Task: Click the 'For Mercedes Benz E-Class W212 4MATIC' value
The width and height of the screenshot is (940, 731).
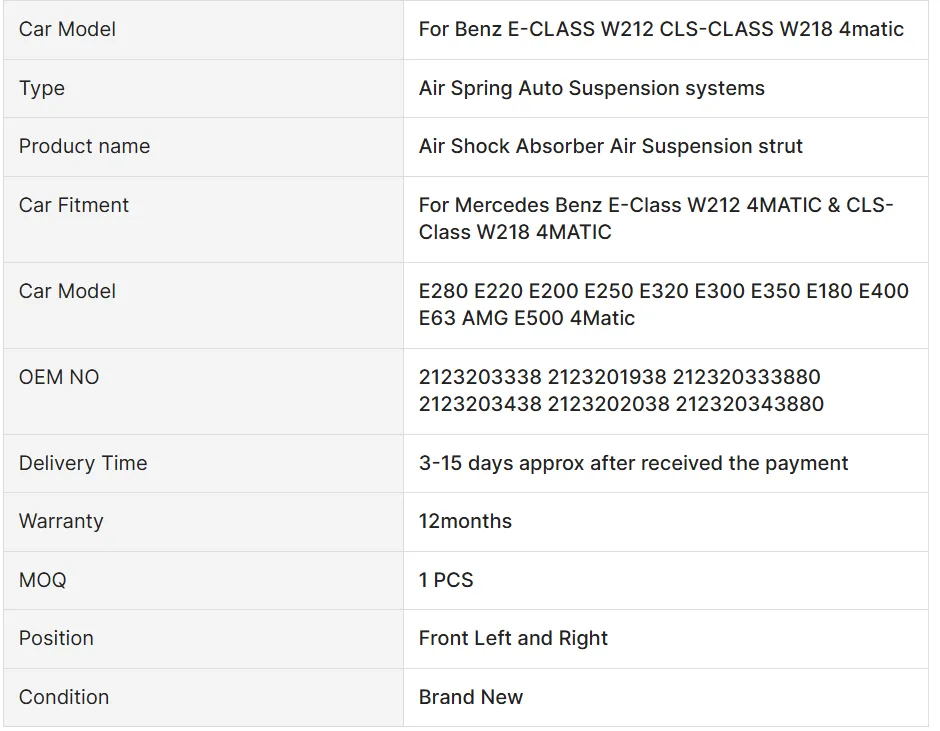Action: 655,218
